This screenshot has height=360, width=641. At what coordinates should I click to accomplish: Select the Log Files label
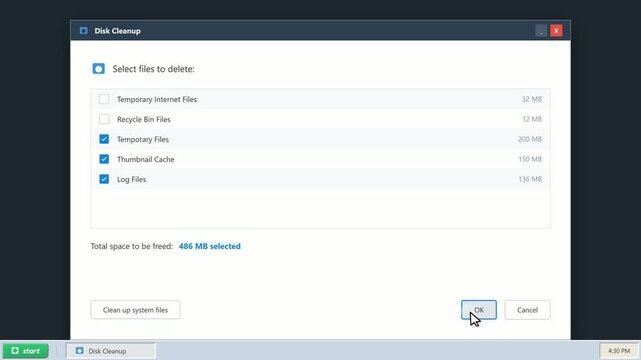coord(131,179)
